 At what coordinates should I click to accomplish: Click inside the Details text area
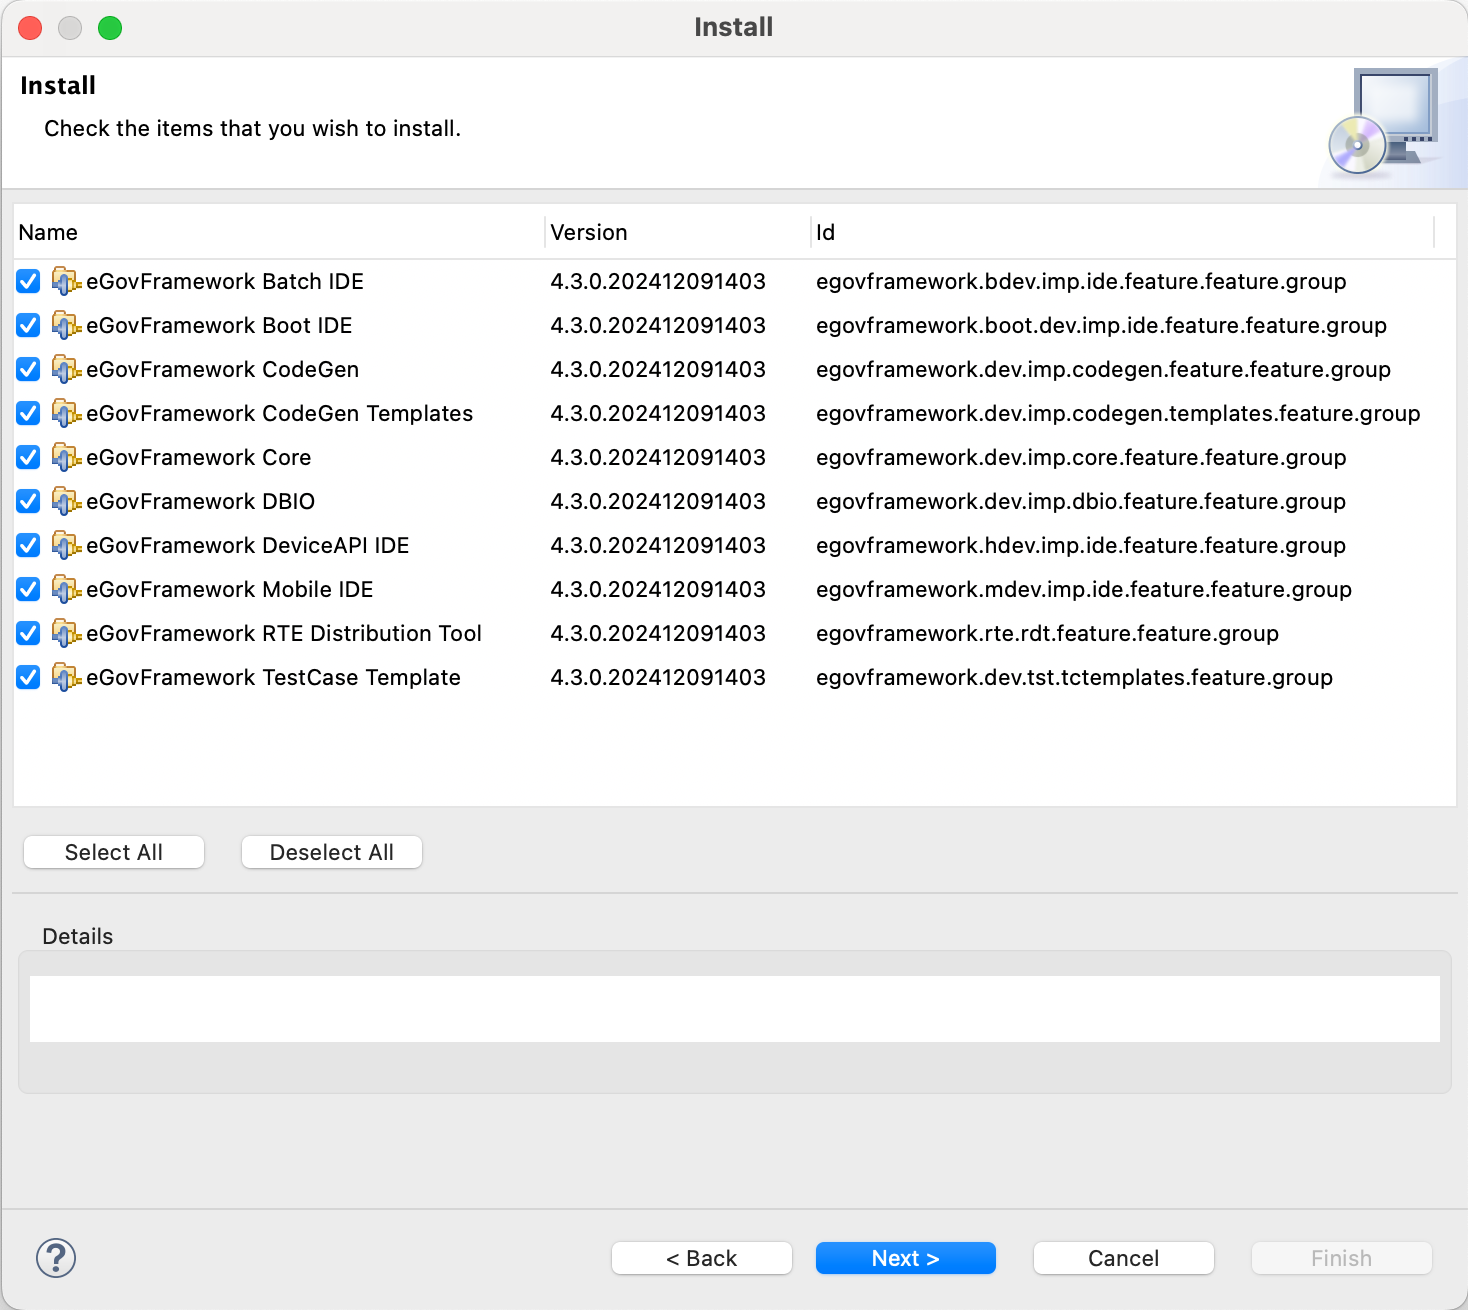(x=734, y=1009)
